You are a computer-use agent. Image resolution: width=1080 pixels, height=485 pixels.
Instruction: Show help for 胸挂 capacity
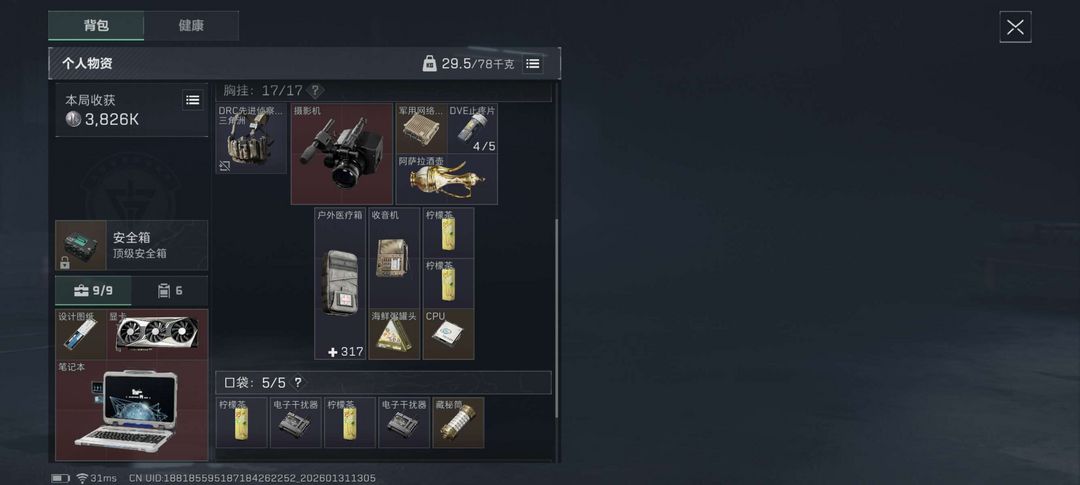[315, 90]
